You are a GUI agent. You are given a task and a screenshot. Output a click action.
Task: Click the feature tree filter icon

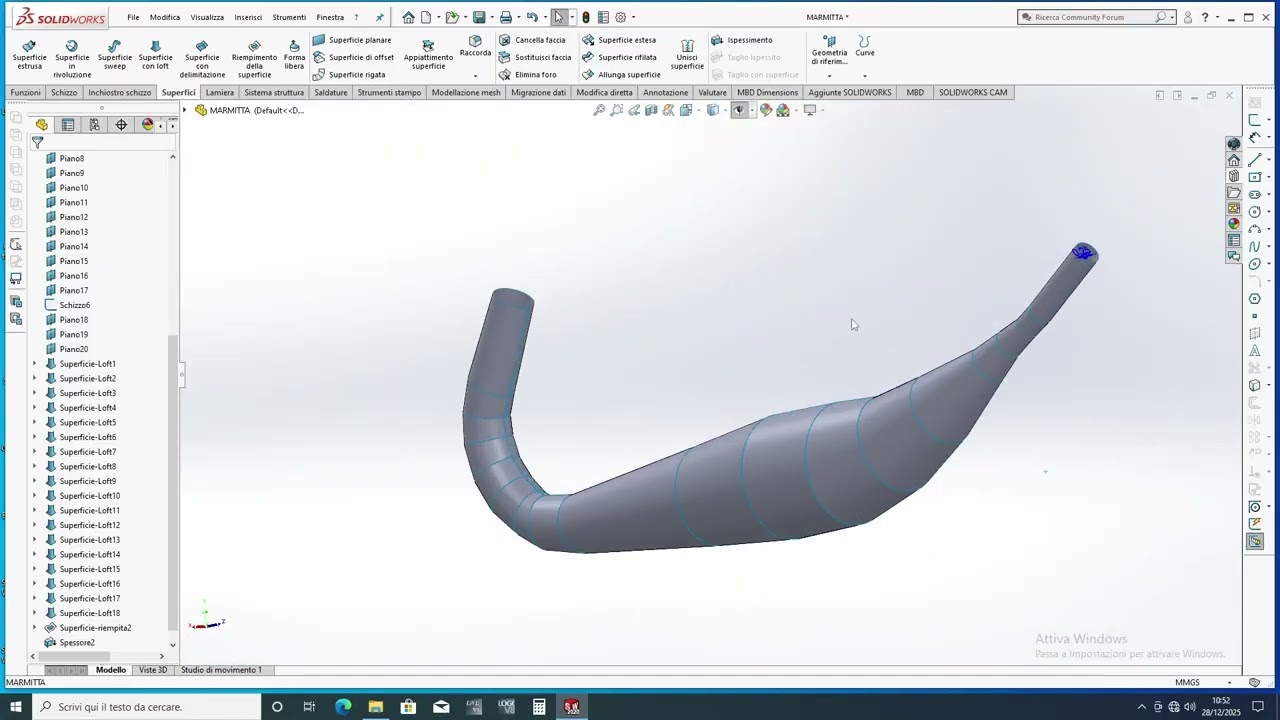tap(38, 142)
